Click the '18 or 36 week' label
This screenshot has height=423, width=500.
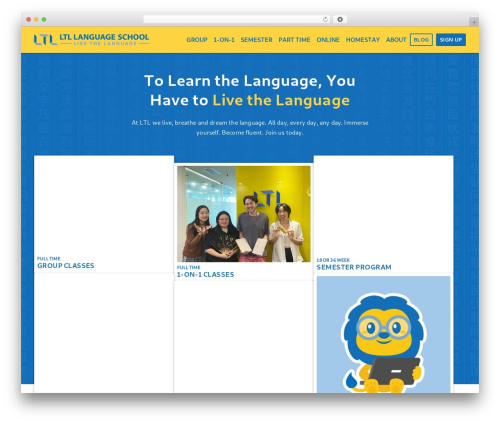click(x=333, y=260)
